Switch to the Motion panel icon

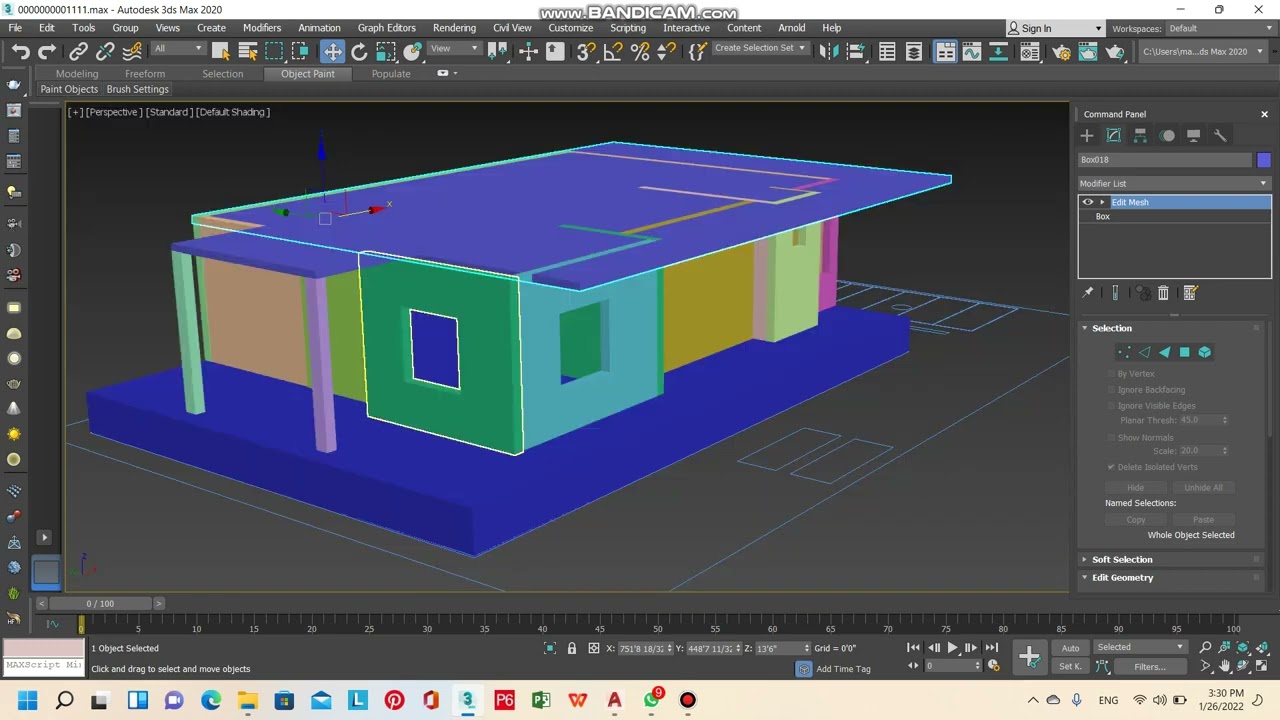1167,136
